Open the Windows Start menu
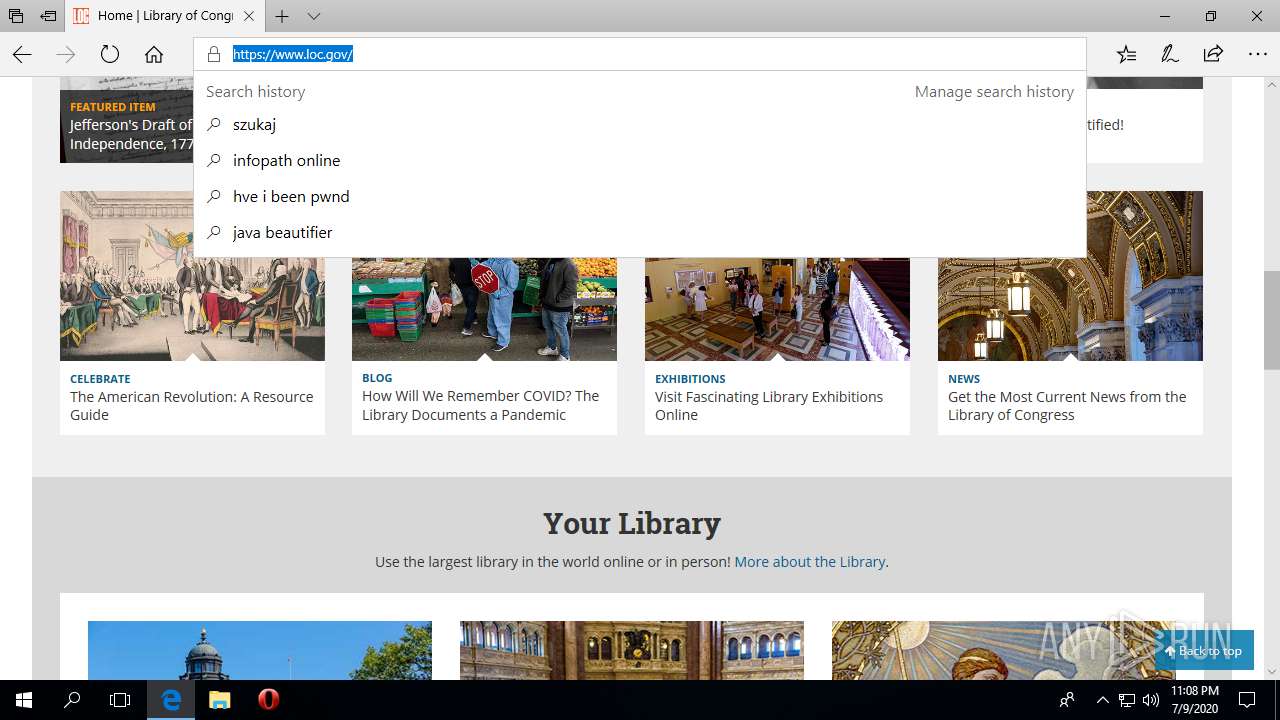 (24, 700)
